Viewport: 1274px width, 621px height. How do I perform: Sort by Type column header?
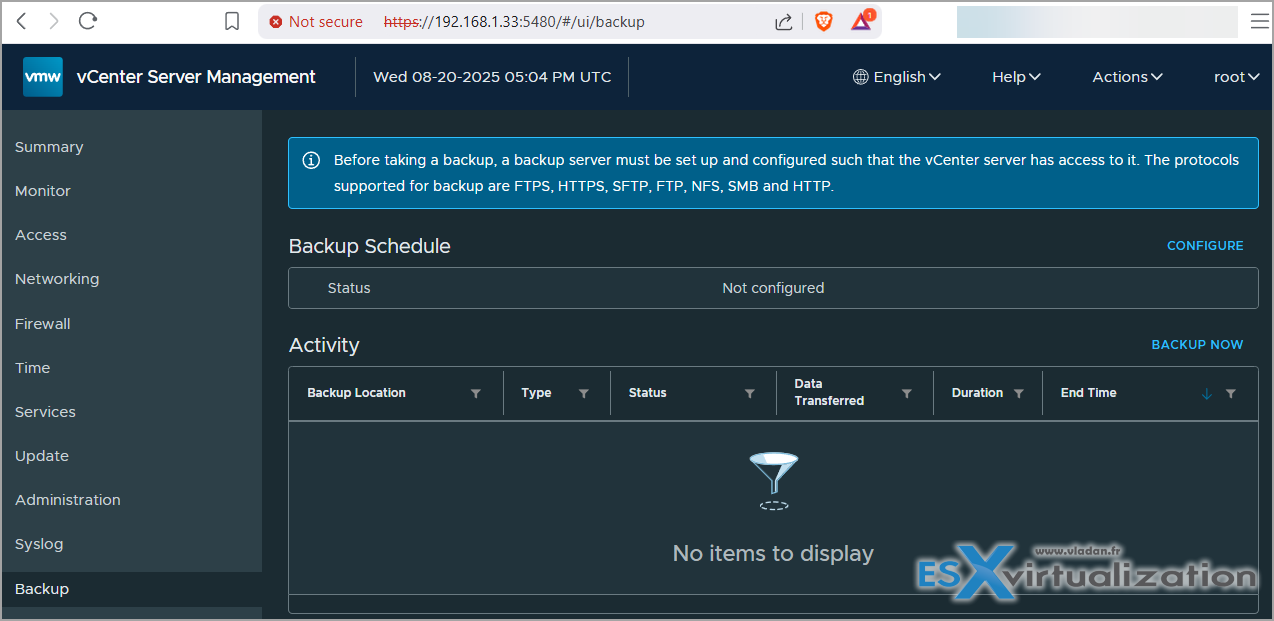pos(536,393)
